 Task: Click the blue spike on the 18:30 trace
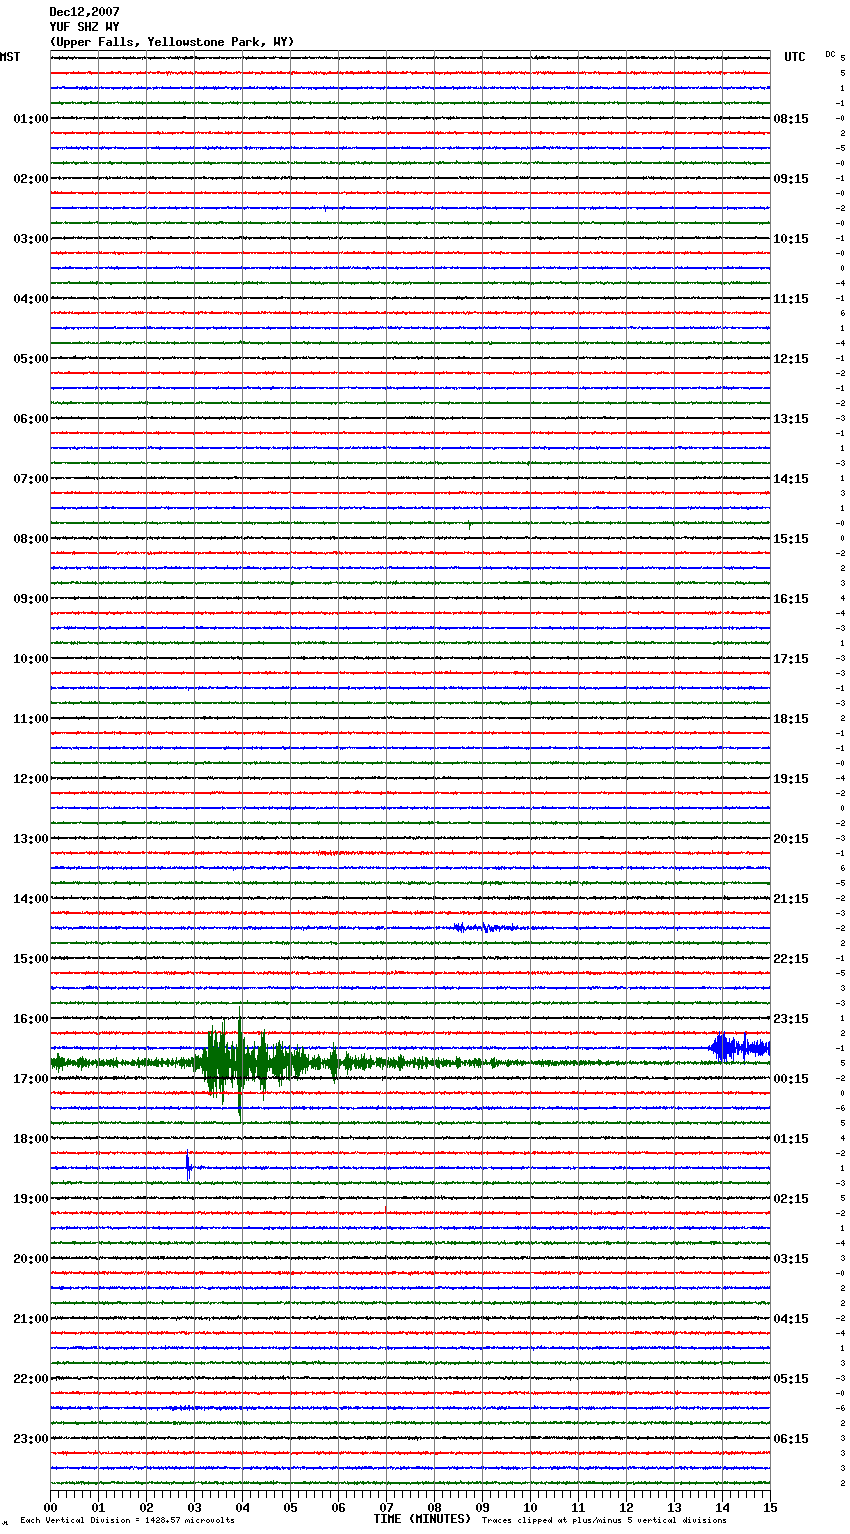coord(188,1167)
